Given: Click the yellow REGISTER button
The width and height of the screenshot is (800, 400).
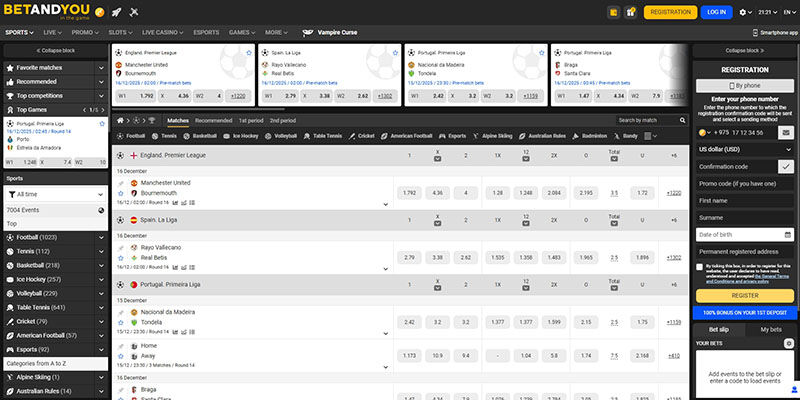Looking at the screenshot, I should [745, 296].
